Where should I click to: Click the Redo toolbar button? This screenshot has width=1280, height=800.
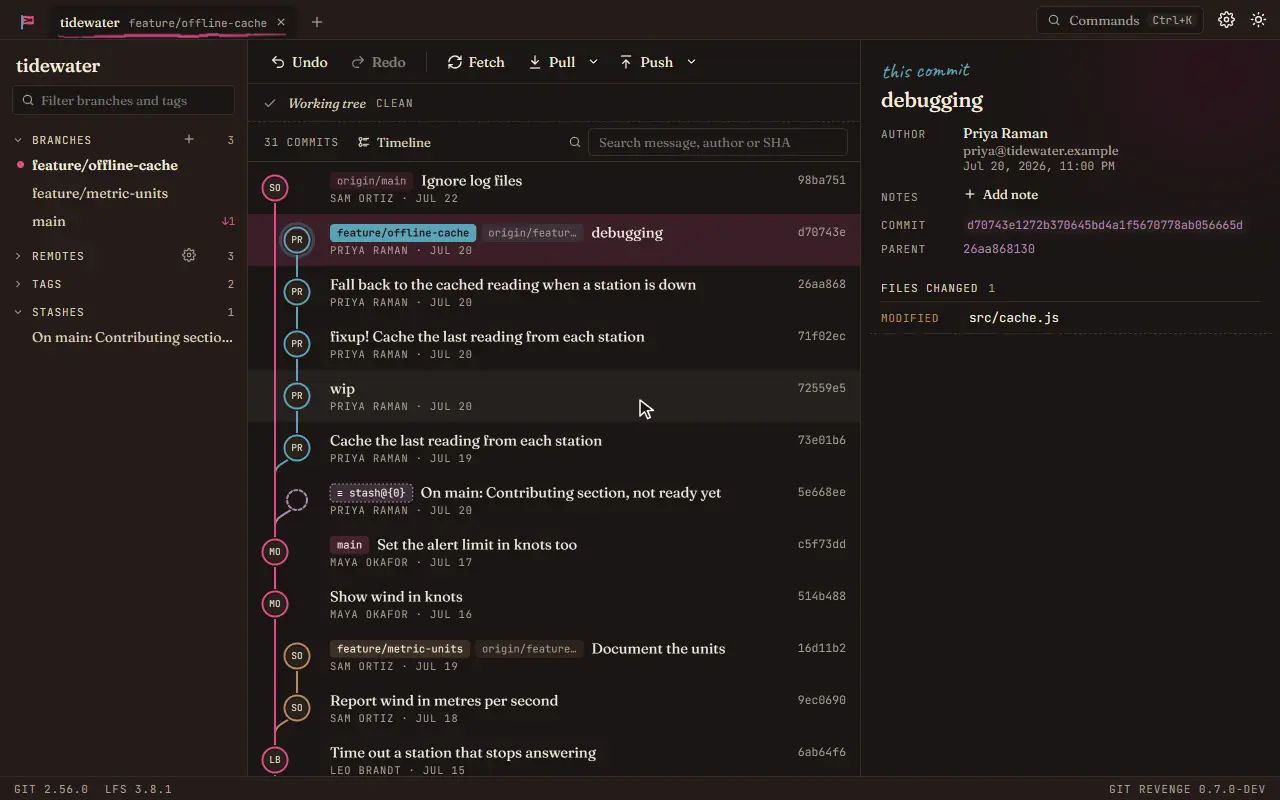tap(378, 62)
